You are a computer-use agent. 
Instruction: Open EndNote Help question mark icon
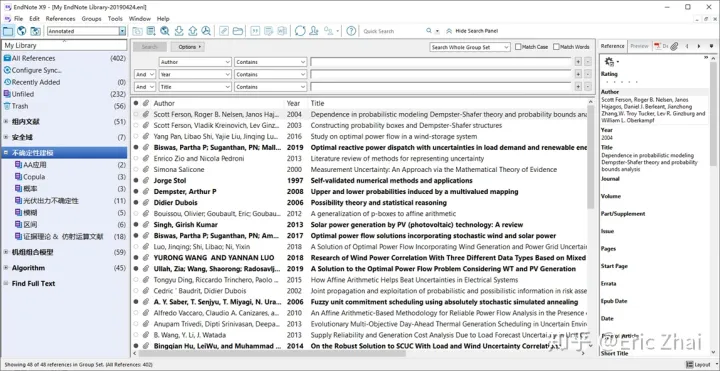pyautogui.click(x=351, y=31)
